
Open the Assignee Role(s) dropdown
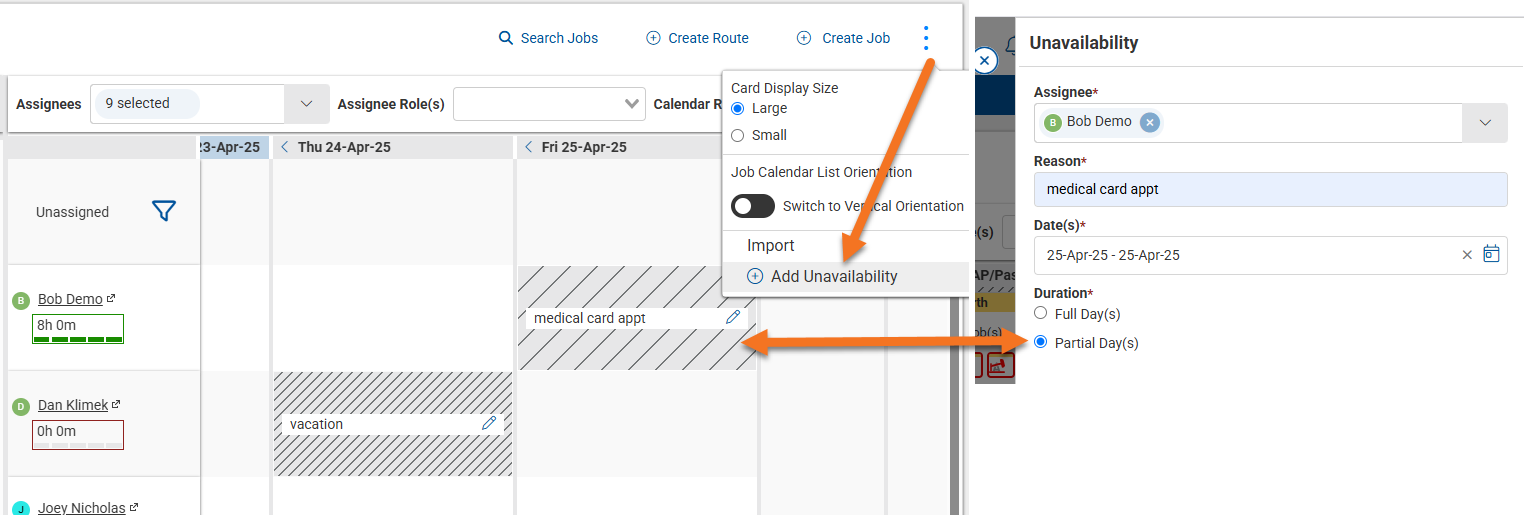click(549, 103)
